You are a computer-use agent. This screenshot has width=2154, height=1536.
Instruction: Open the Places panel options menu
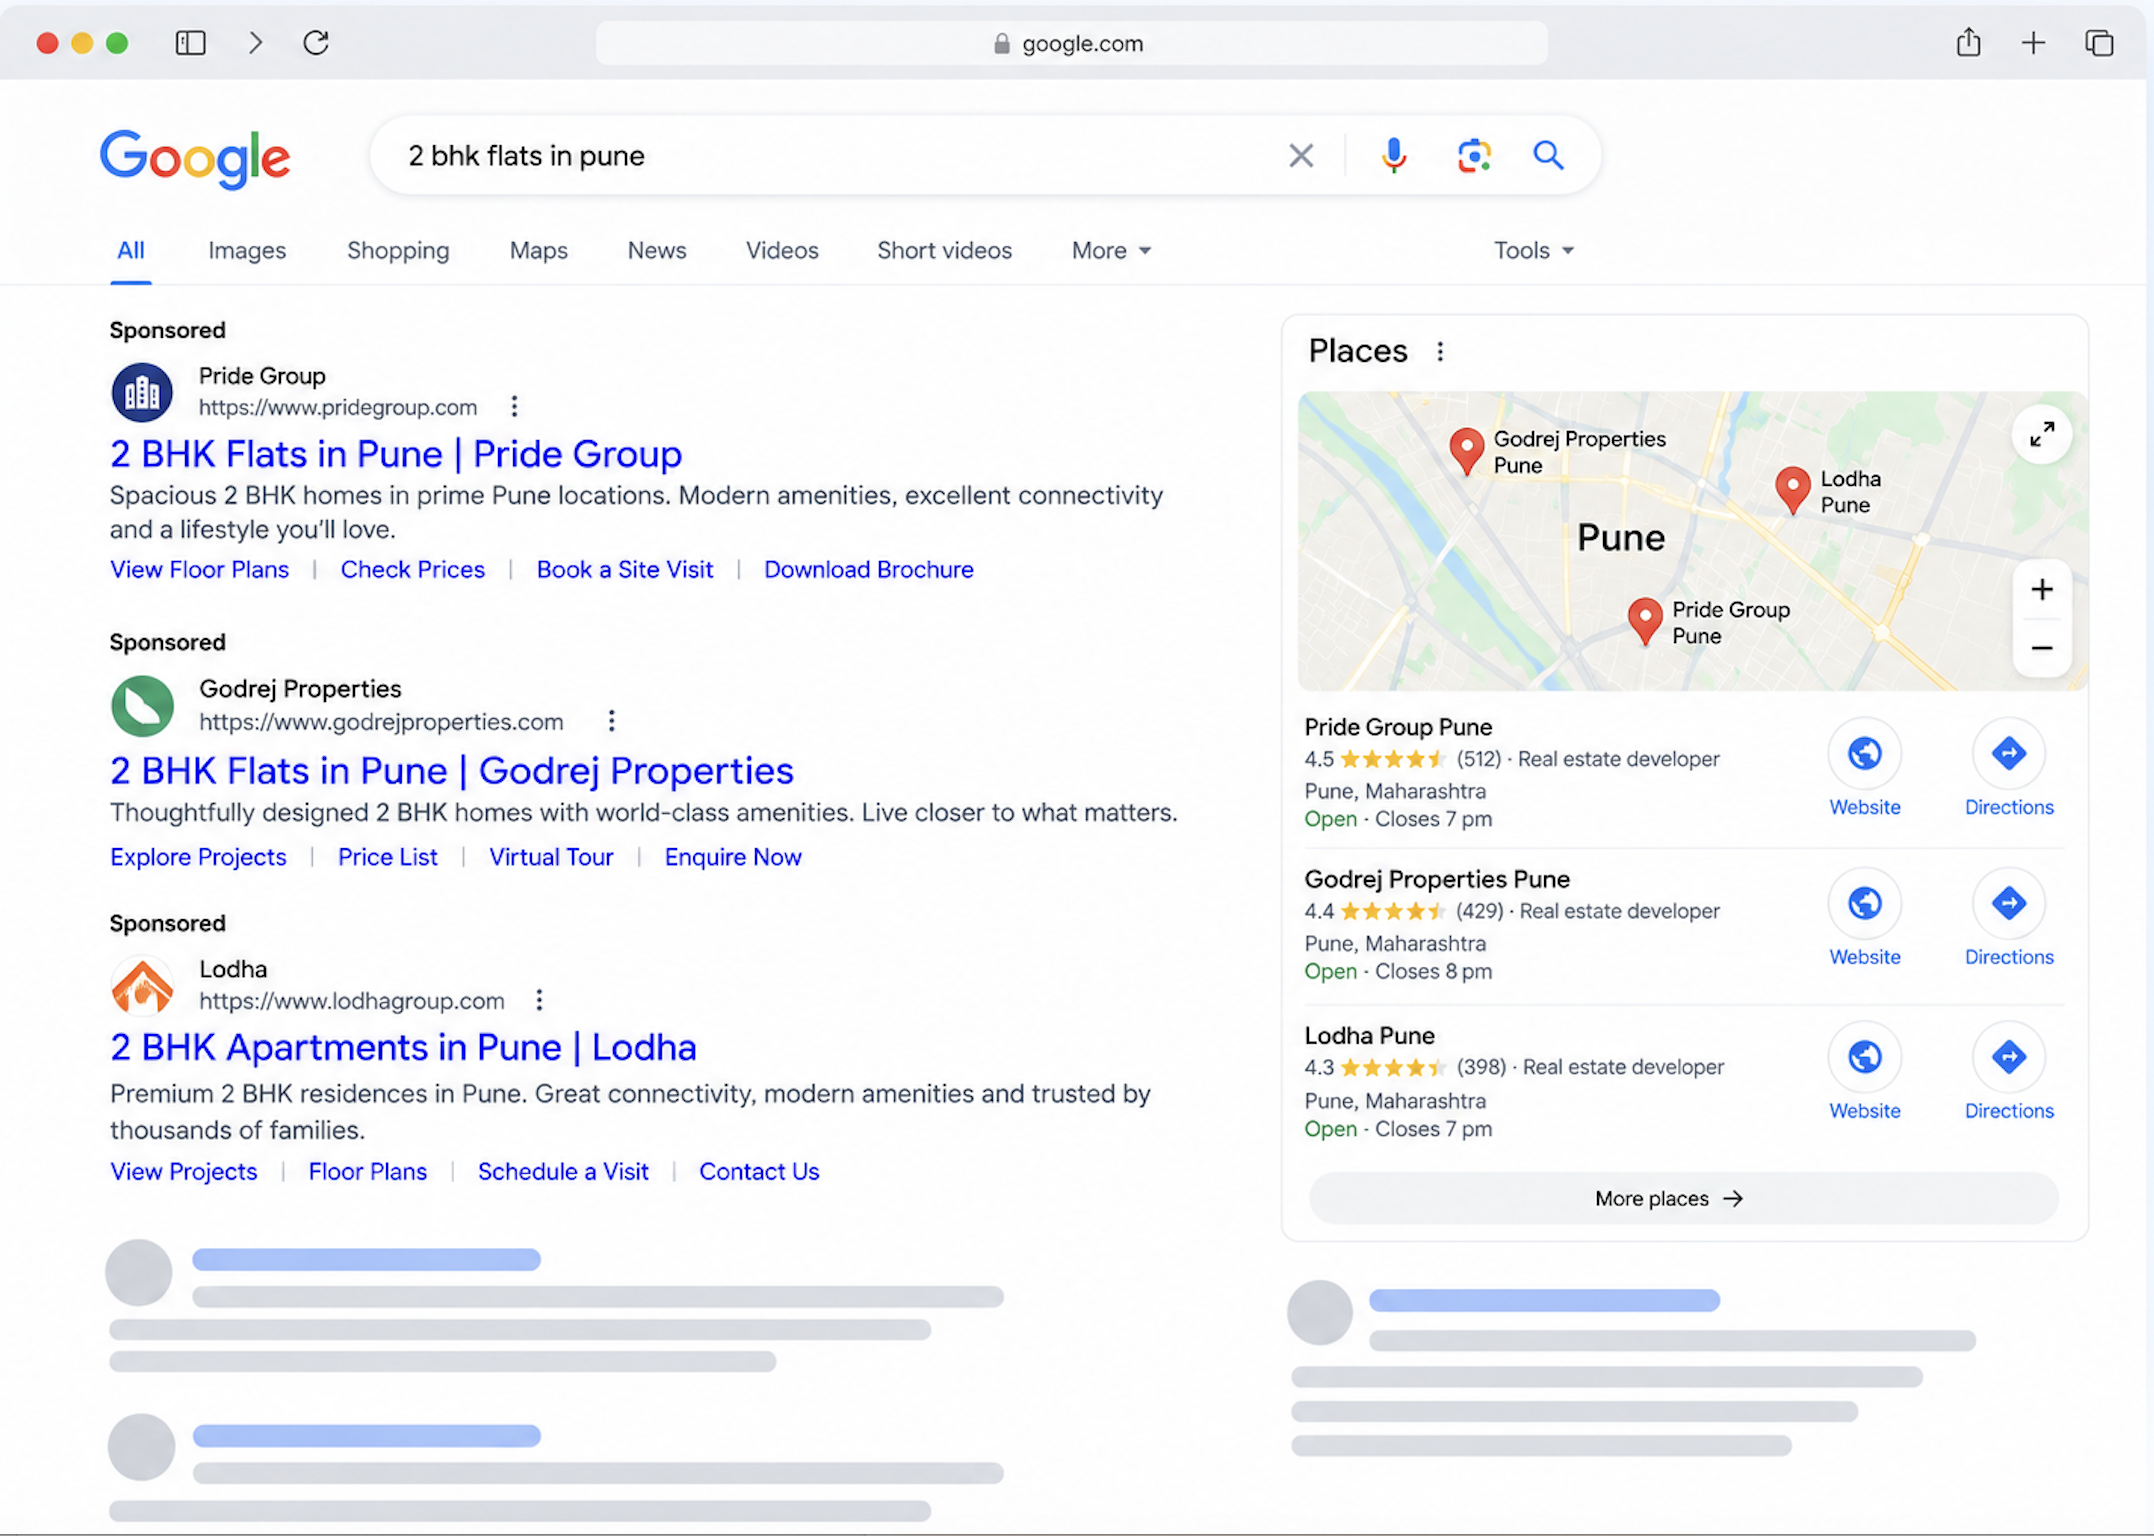1440,351
